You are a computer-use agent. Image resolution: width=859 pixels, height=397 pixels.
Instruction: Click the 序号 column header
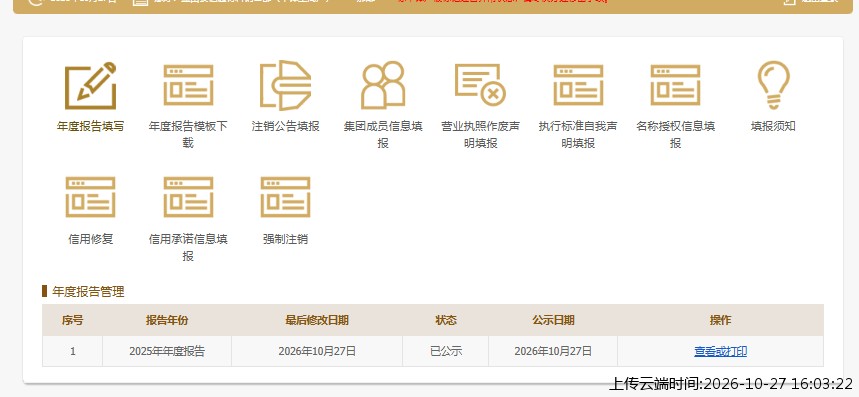click(x=72, y=320)
